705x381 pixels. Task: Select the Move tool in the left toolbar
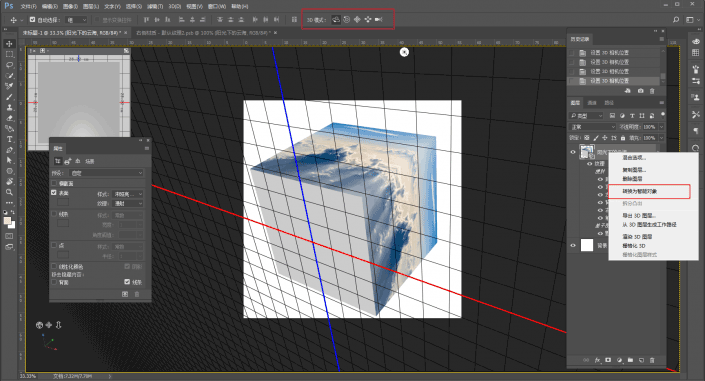point(9,44)
